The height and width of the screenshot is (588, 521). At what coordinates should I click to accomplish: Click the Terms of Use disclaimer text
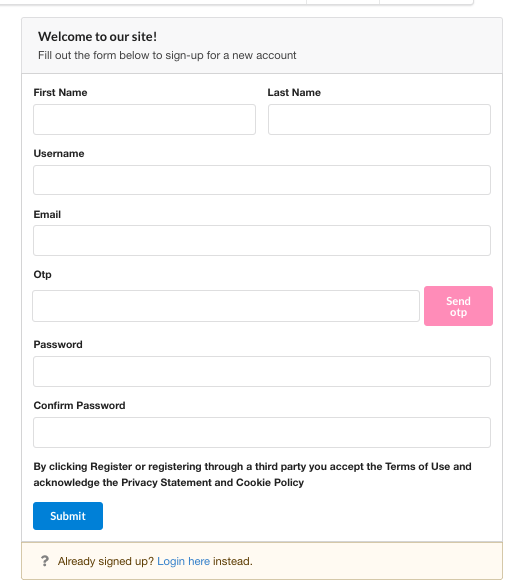click(x=252, y=474)
